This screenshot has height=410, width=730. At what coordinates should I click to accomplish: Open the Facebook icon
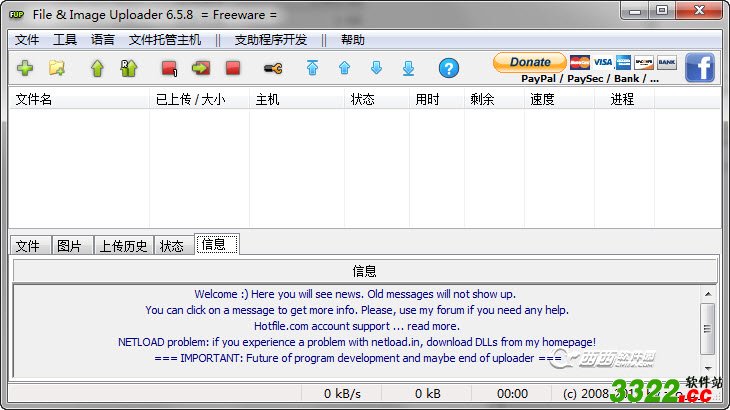coord(700,67)
